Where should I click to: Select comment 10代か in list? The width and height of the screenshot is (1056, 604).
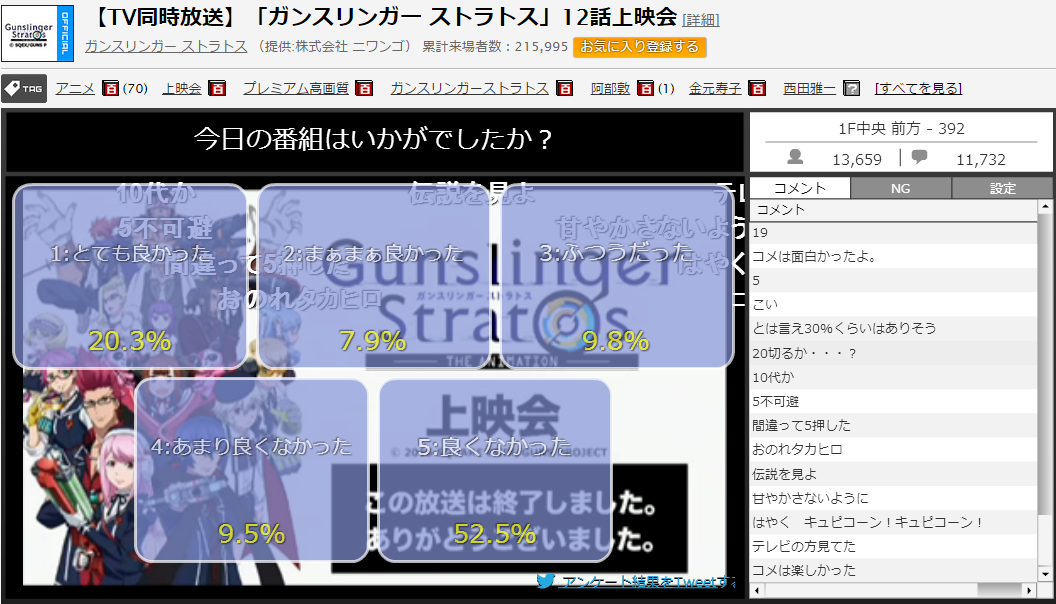point(893,377)
